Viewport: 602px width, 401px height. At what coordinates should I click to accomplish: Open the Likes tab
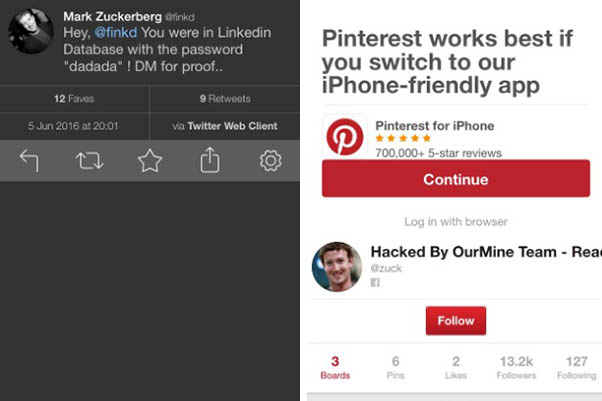pyautogui.click(x=455, y=367)
